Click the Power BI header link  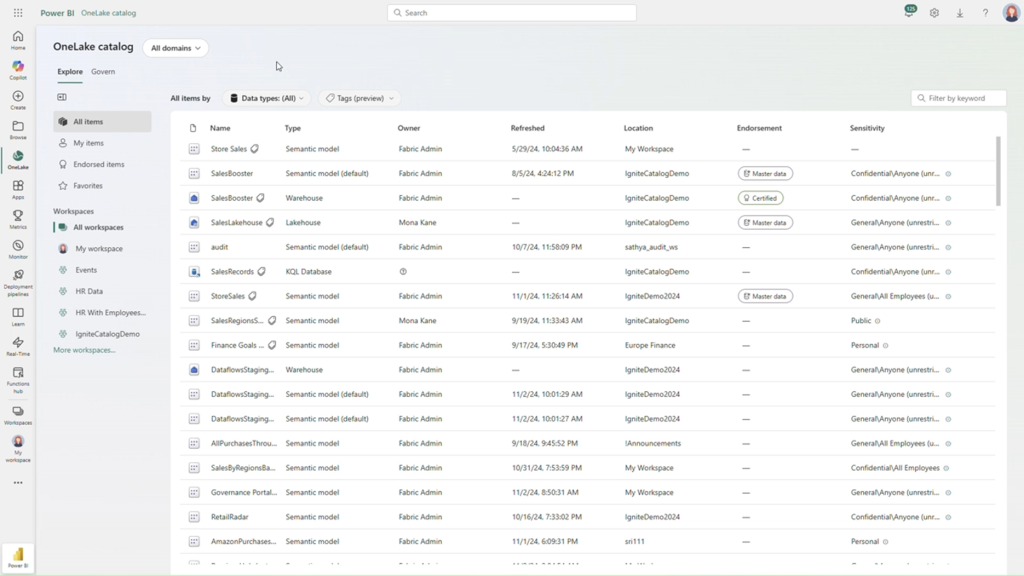pyautogui.click(x=57, y=13)
